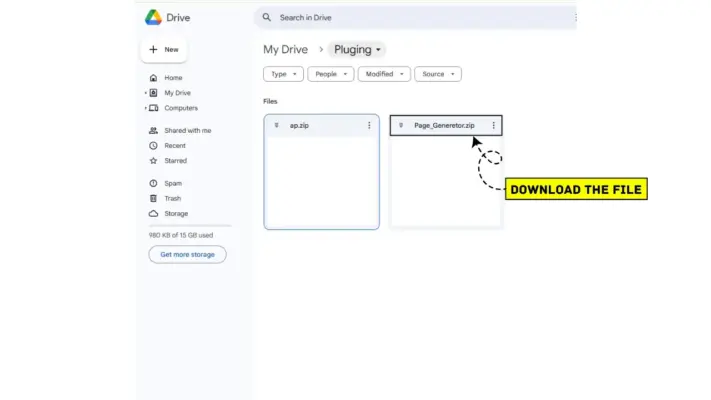Open more actions for Page_Generetor.zip
The width and height of the screenshot is (711, 400).
point(493,125)
